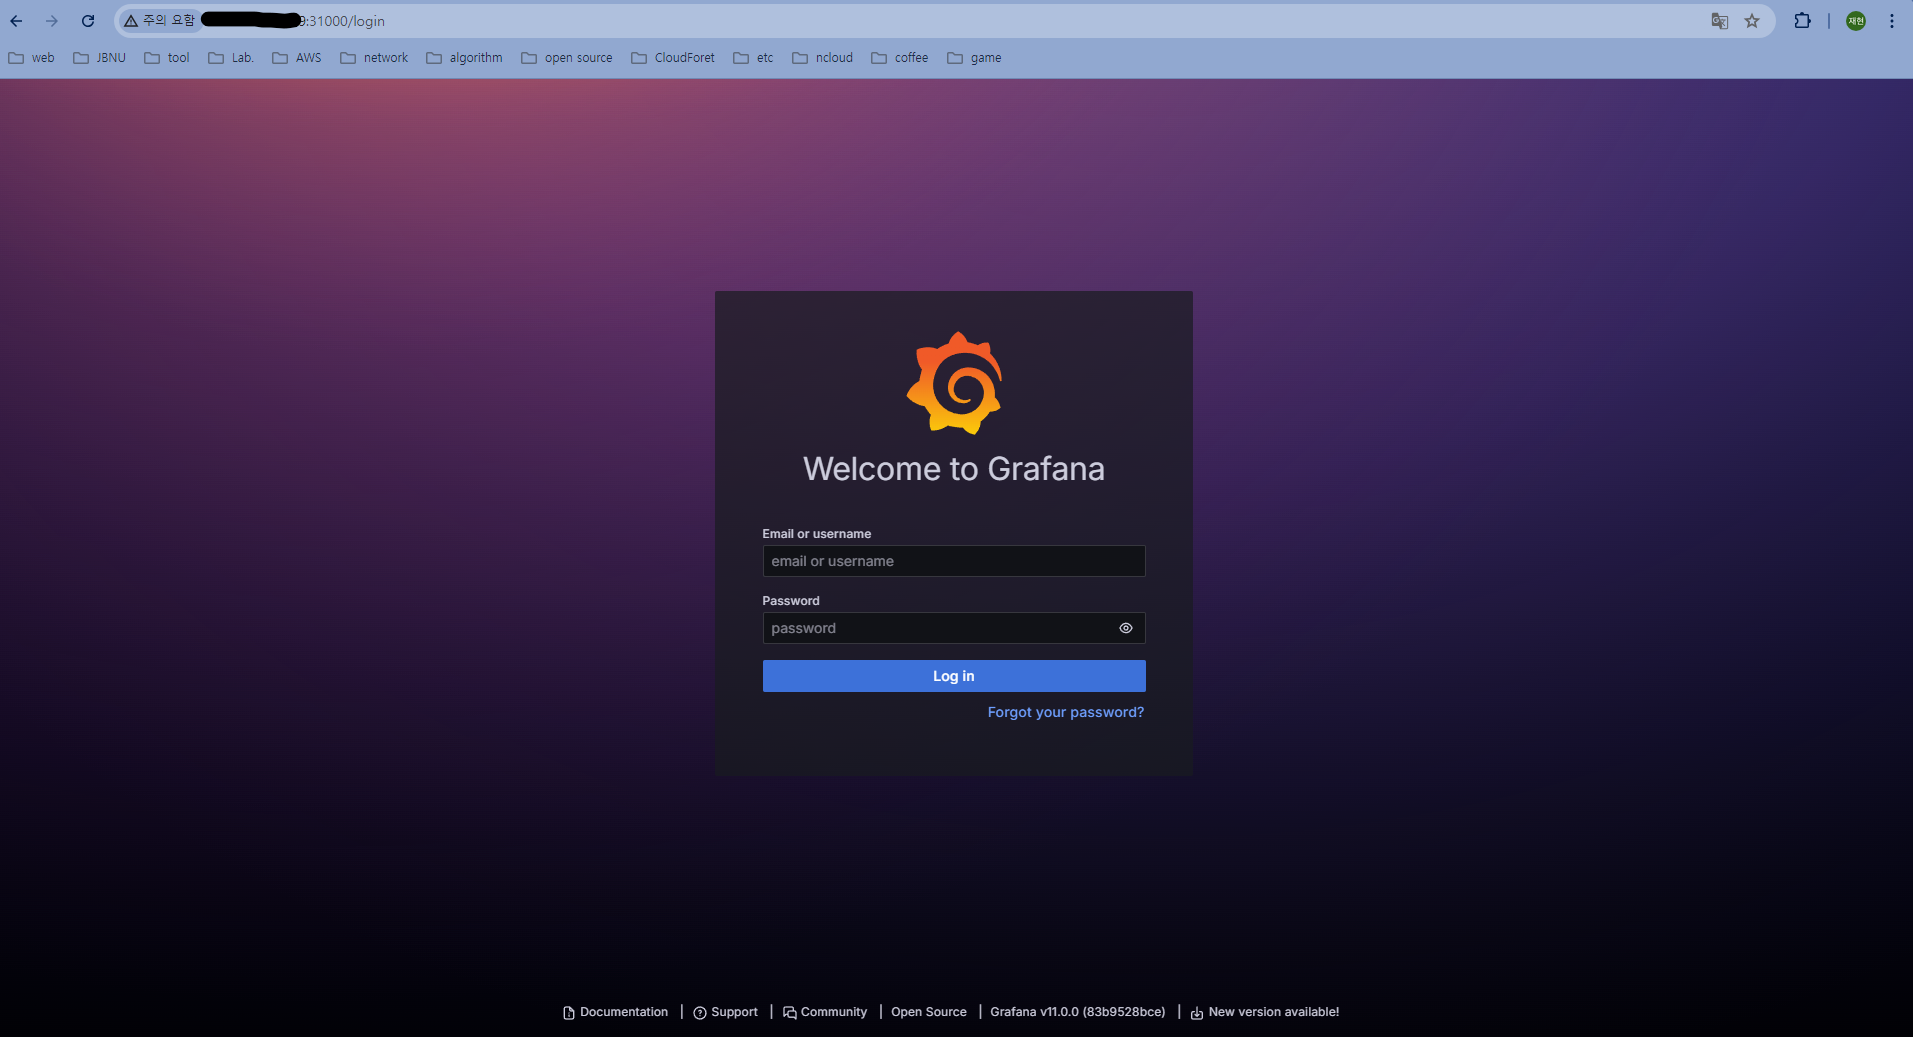This screenshot has height=1037, width=1913.
Task: Click Grafana v11.0.0 version link
Action: click(1078, 1012)
